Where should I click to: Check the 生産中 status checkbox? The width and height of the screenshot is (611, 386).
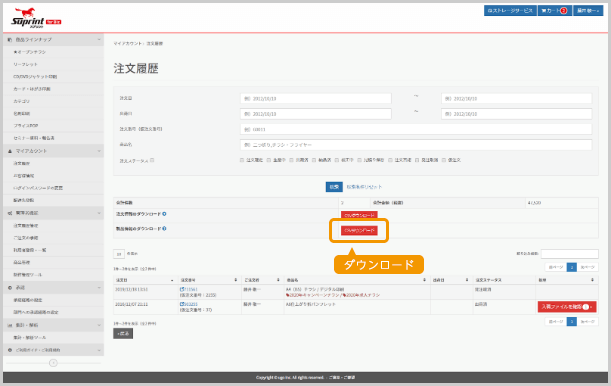pos(268,160)
